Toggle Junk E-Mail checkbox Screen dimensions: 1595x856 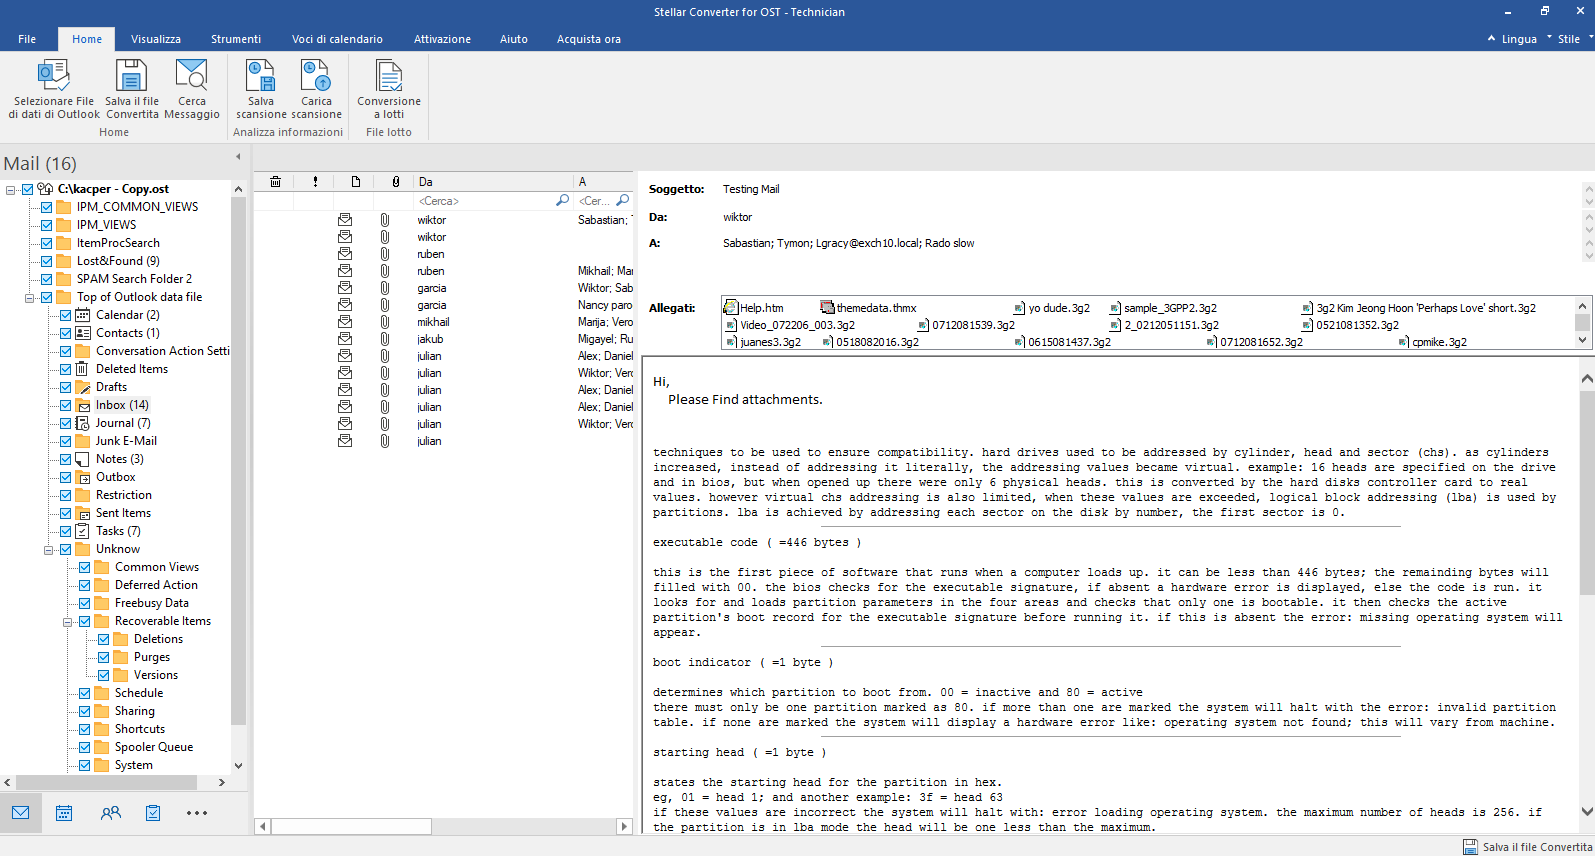(66, 441)
